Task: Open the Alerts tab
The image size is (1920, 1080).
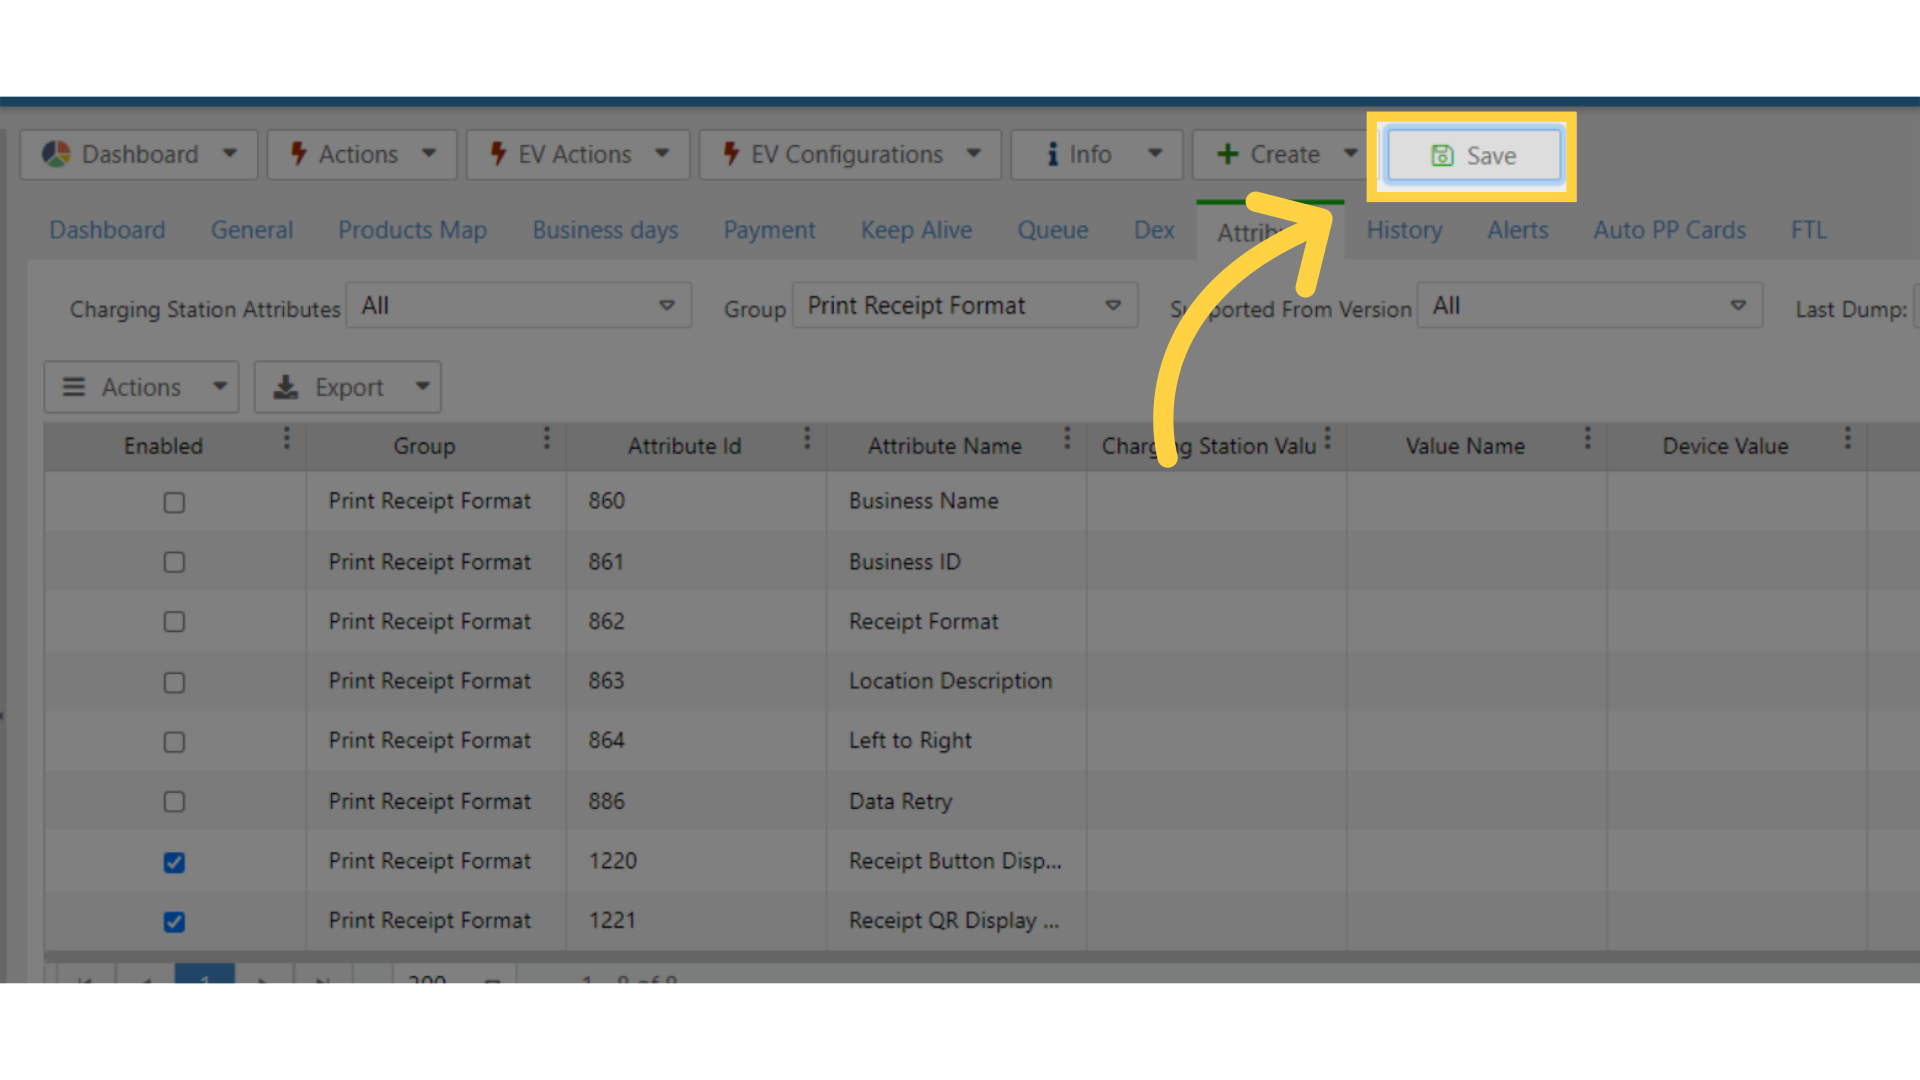Action: [1517, 230]
